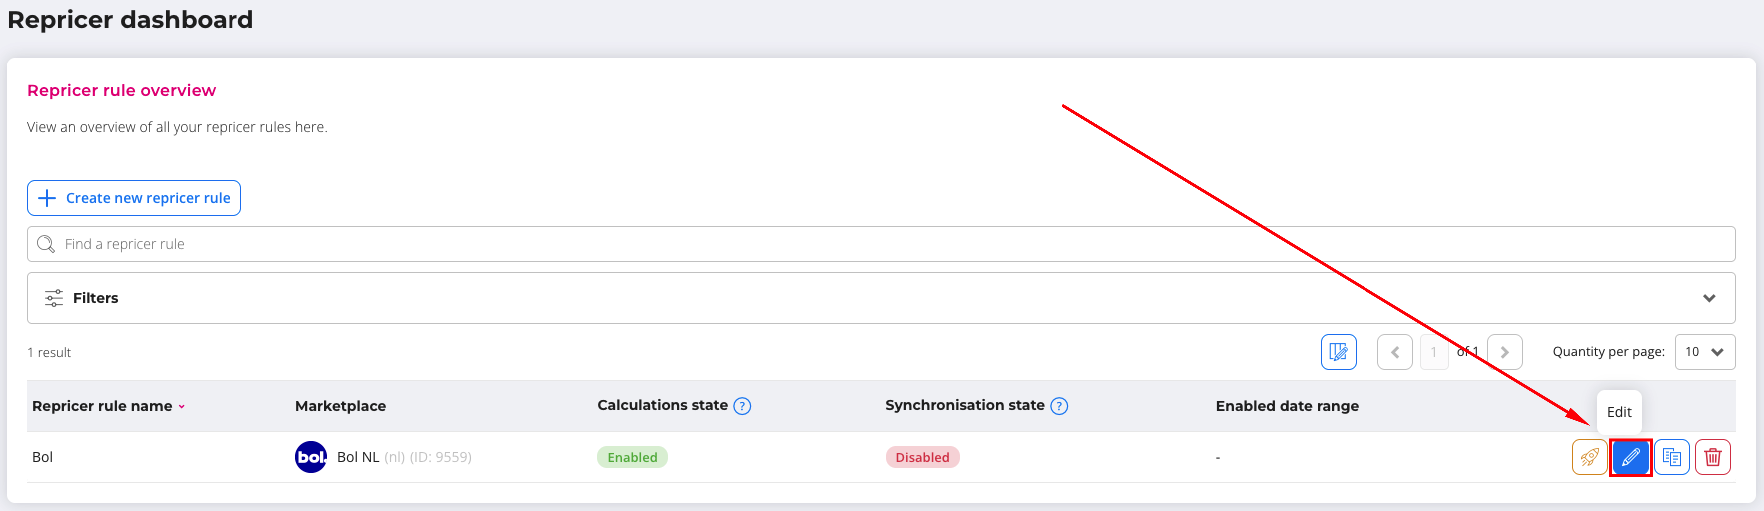Focus the Find a repricer rule search field
Viewport: 1764px width, 511px height.
click(880, 244)
